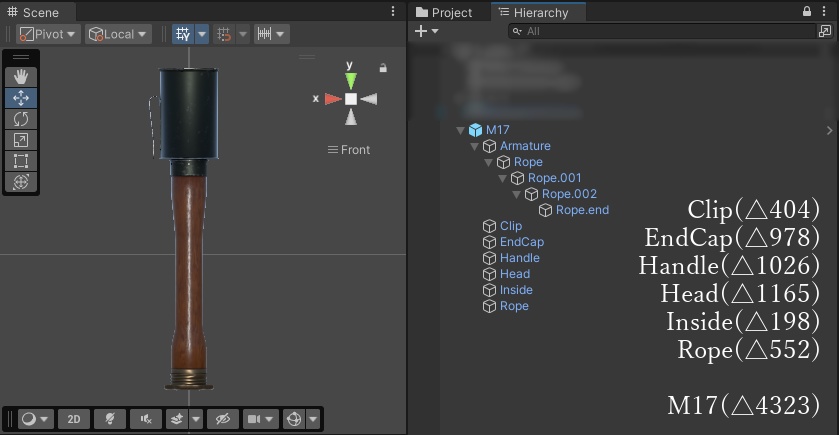
Task: Select the Rotate tool
Action: tap(21, 119)
